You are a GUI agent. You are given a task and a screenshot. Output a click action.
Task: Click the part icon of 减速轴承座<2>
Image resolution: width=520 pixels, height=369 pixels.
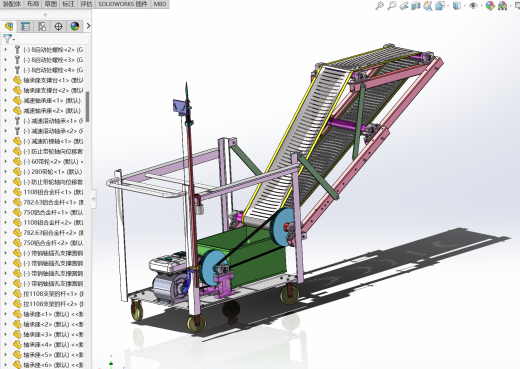(x=17, y=111)
